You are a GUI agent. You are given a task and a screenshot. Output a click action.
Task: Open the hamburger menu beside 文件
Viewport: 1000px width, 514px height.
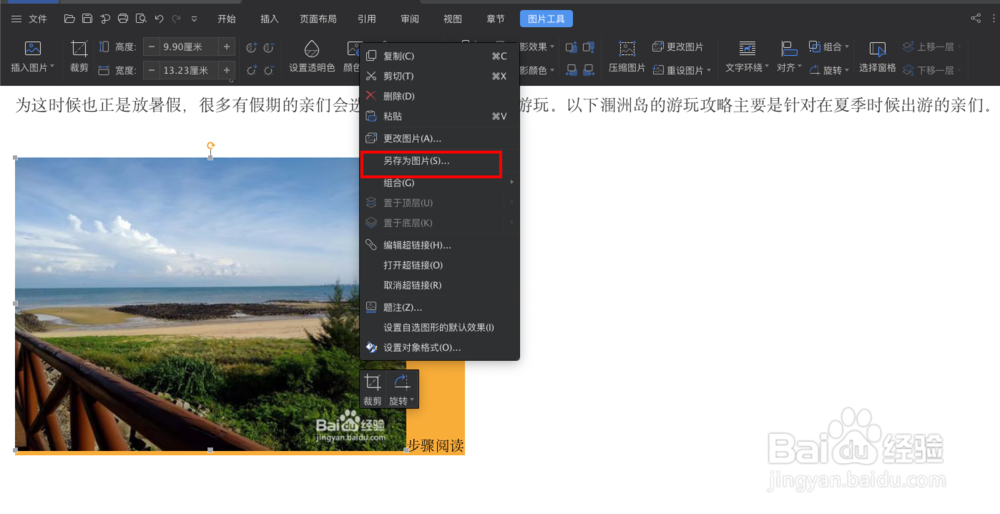click(x=16, y=19)
